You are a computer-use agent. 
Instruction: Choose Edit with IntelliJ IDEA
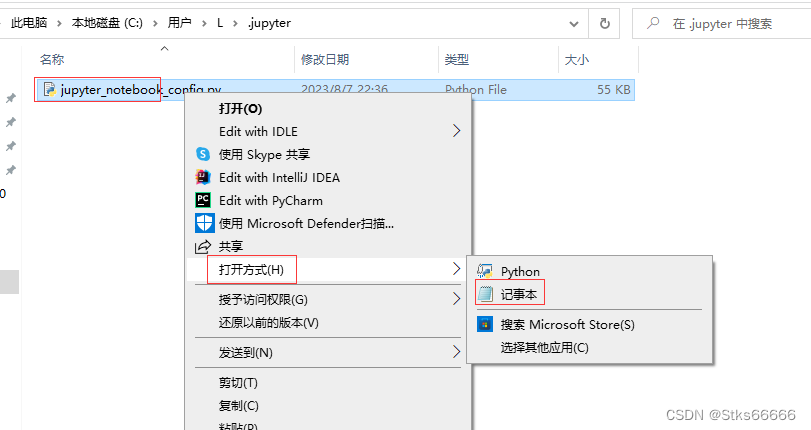click(279, 177)
